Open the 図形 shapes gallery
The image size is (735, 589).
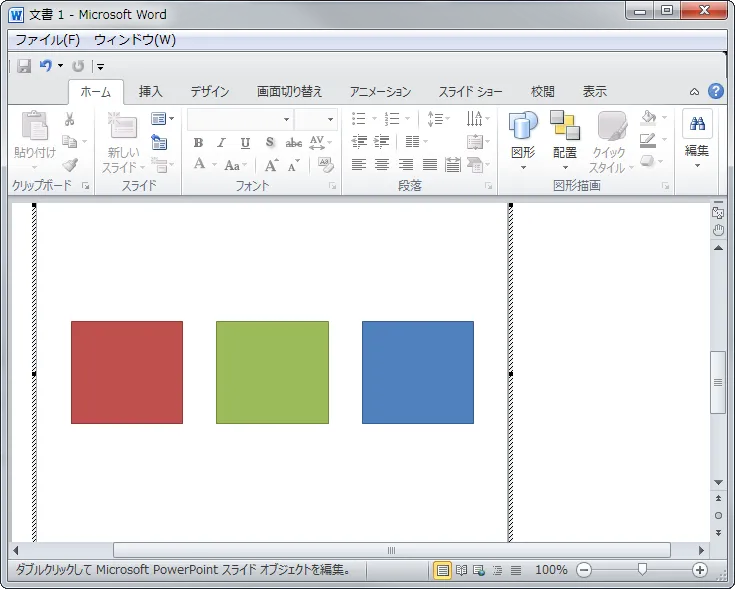point(523,140)
